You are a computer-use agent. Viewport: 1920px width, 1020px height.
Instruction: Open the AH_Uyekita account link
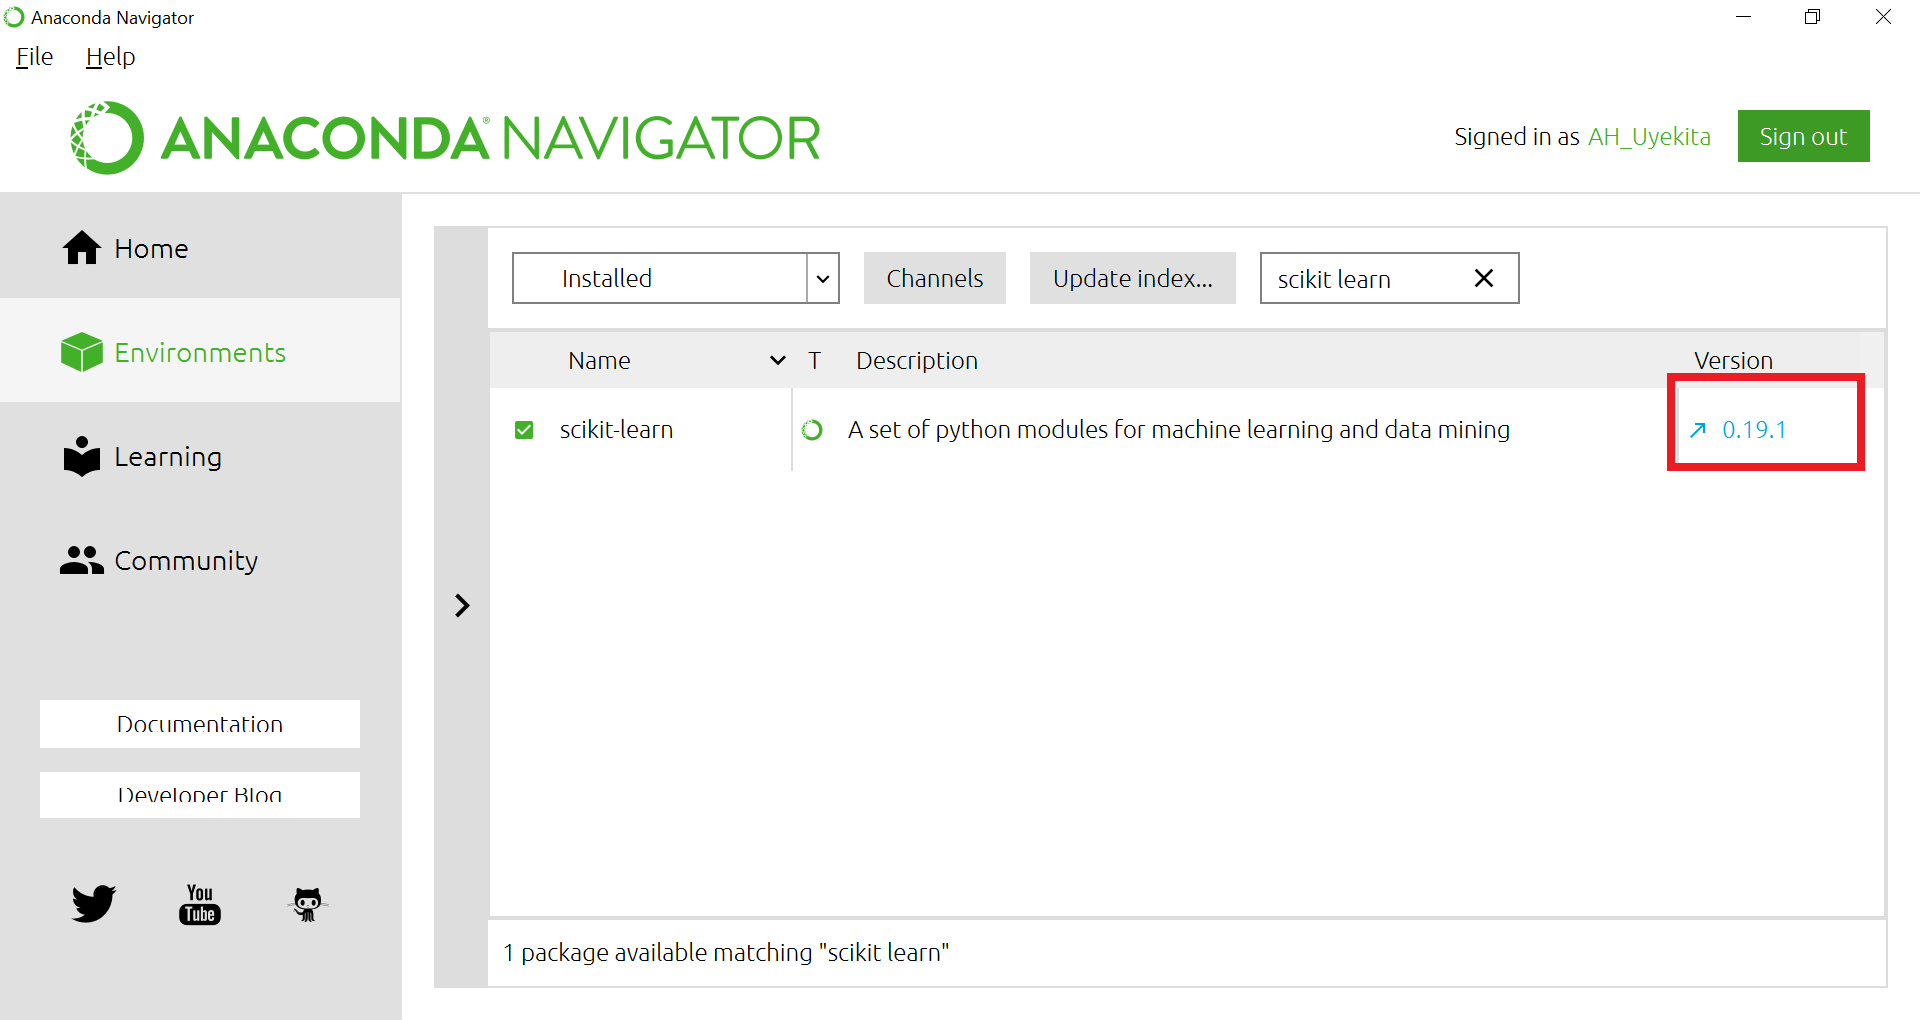click(1649, 137)
